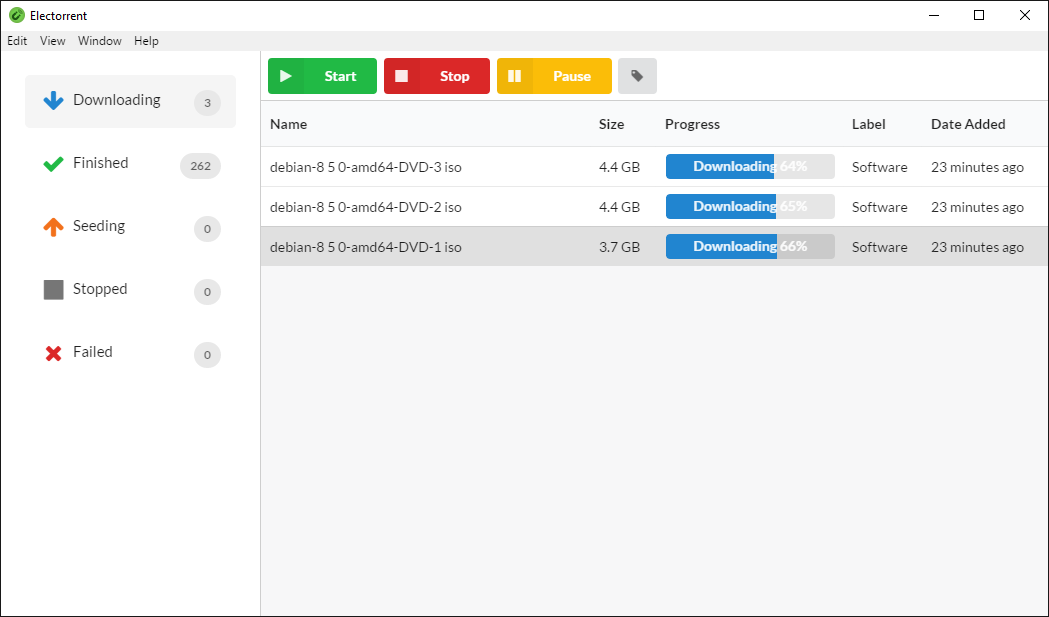Click the green Finished checkmark icon

click(54, 164)
